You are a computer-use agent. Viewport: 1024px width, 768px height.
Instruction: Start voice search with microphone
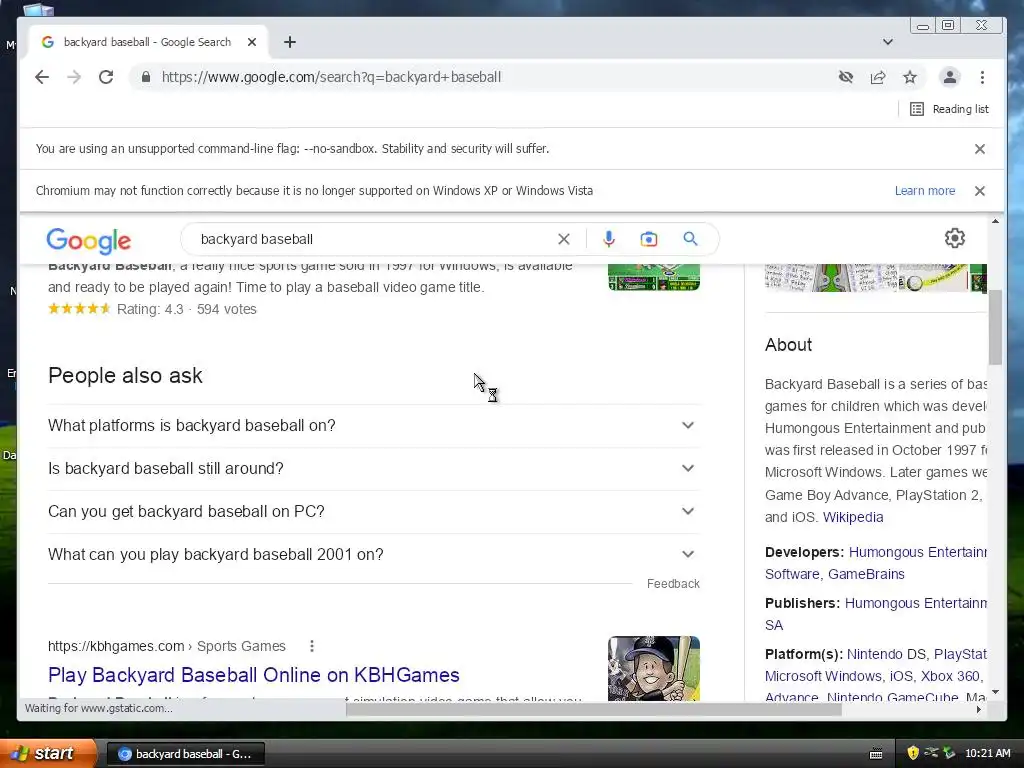[609, 239]
